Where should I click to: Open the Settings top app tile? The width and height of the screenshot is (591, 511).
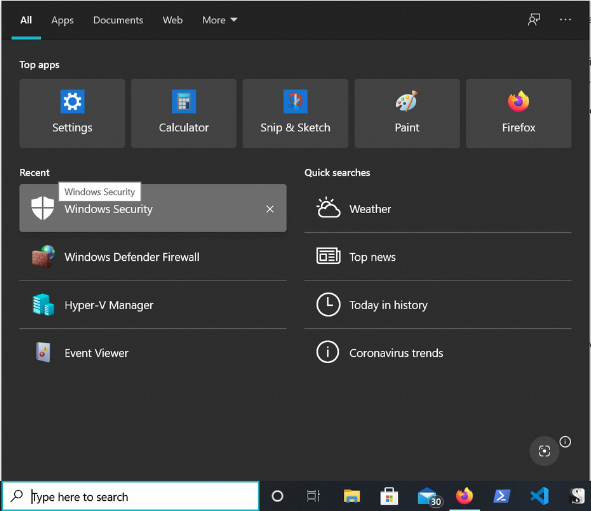[x=72, y=113]
